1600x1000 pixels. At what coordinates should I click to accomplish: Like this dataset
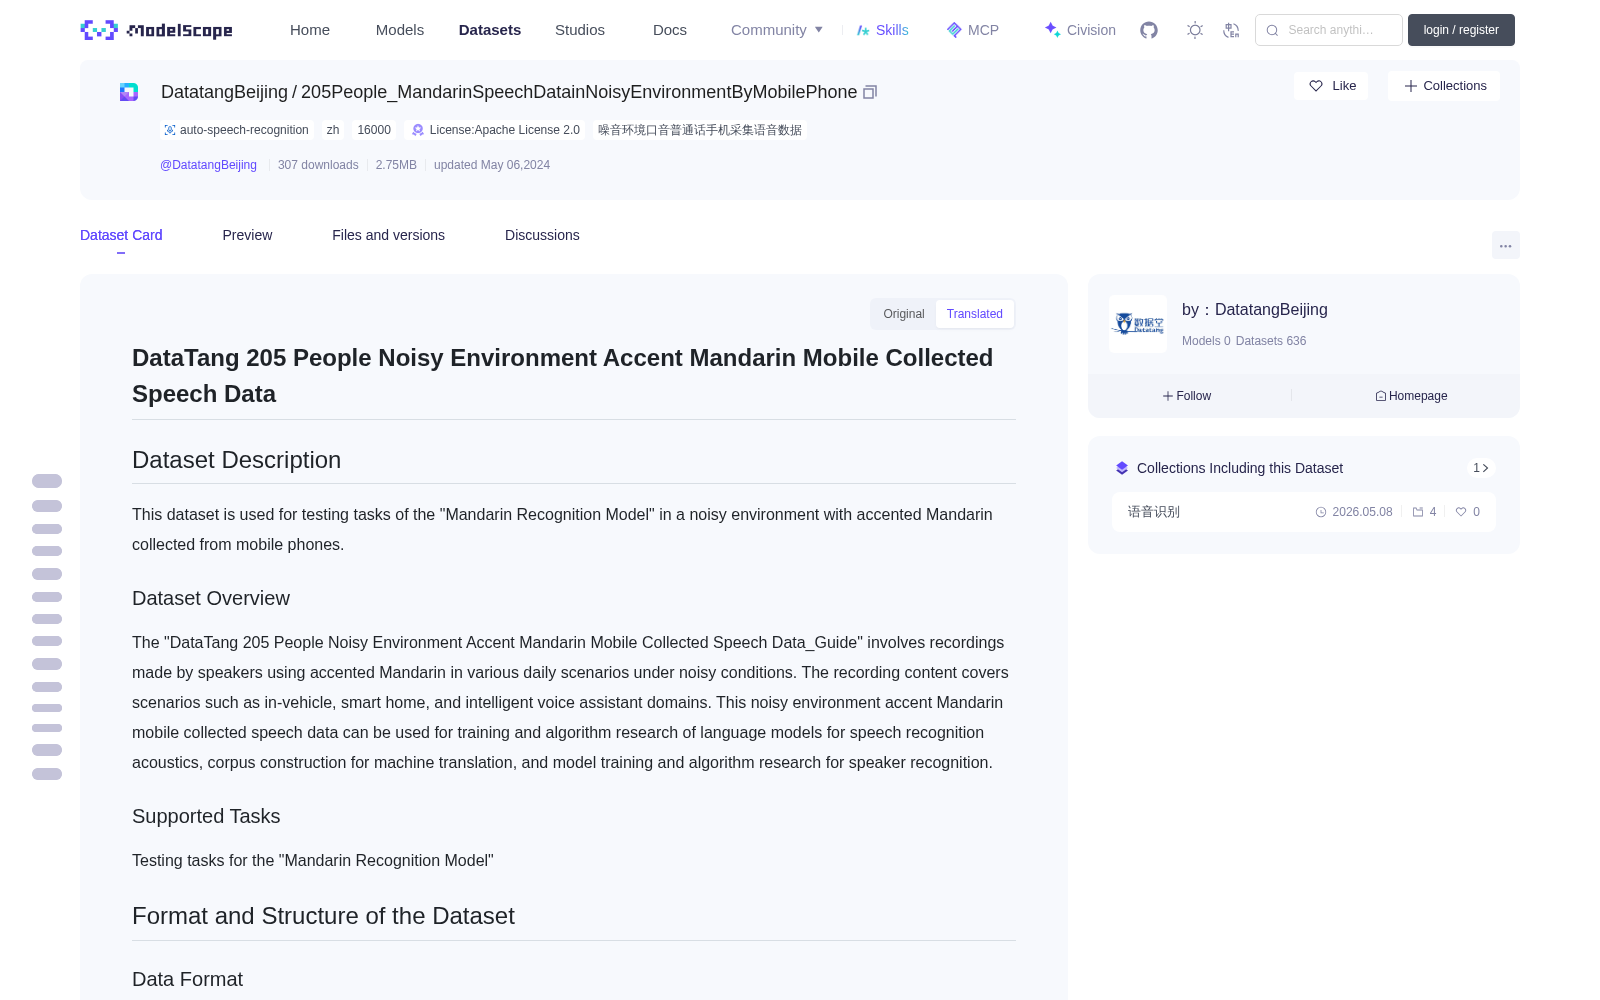tap(1332, 86)
